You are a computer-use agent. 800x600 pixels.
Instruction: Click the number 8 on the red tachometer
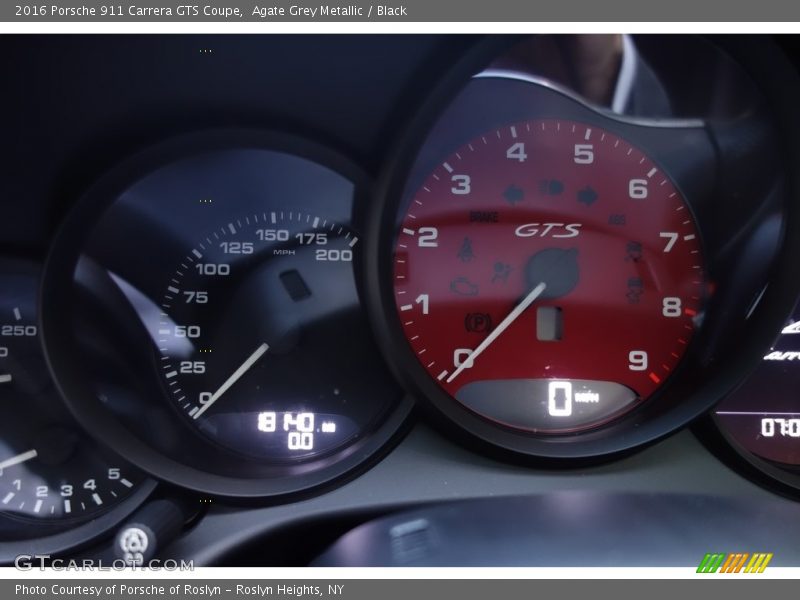(x=671, y=307)
